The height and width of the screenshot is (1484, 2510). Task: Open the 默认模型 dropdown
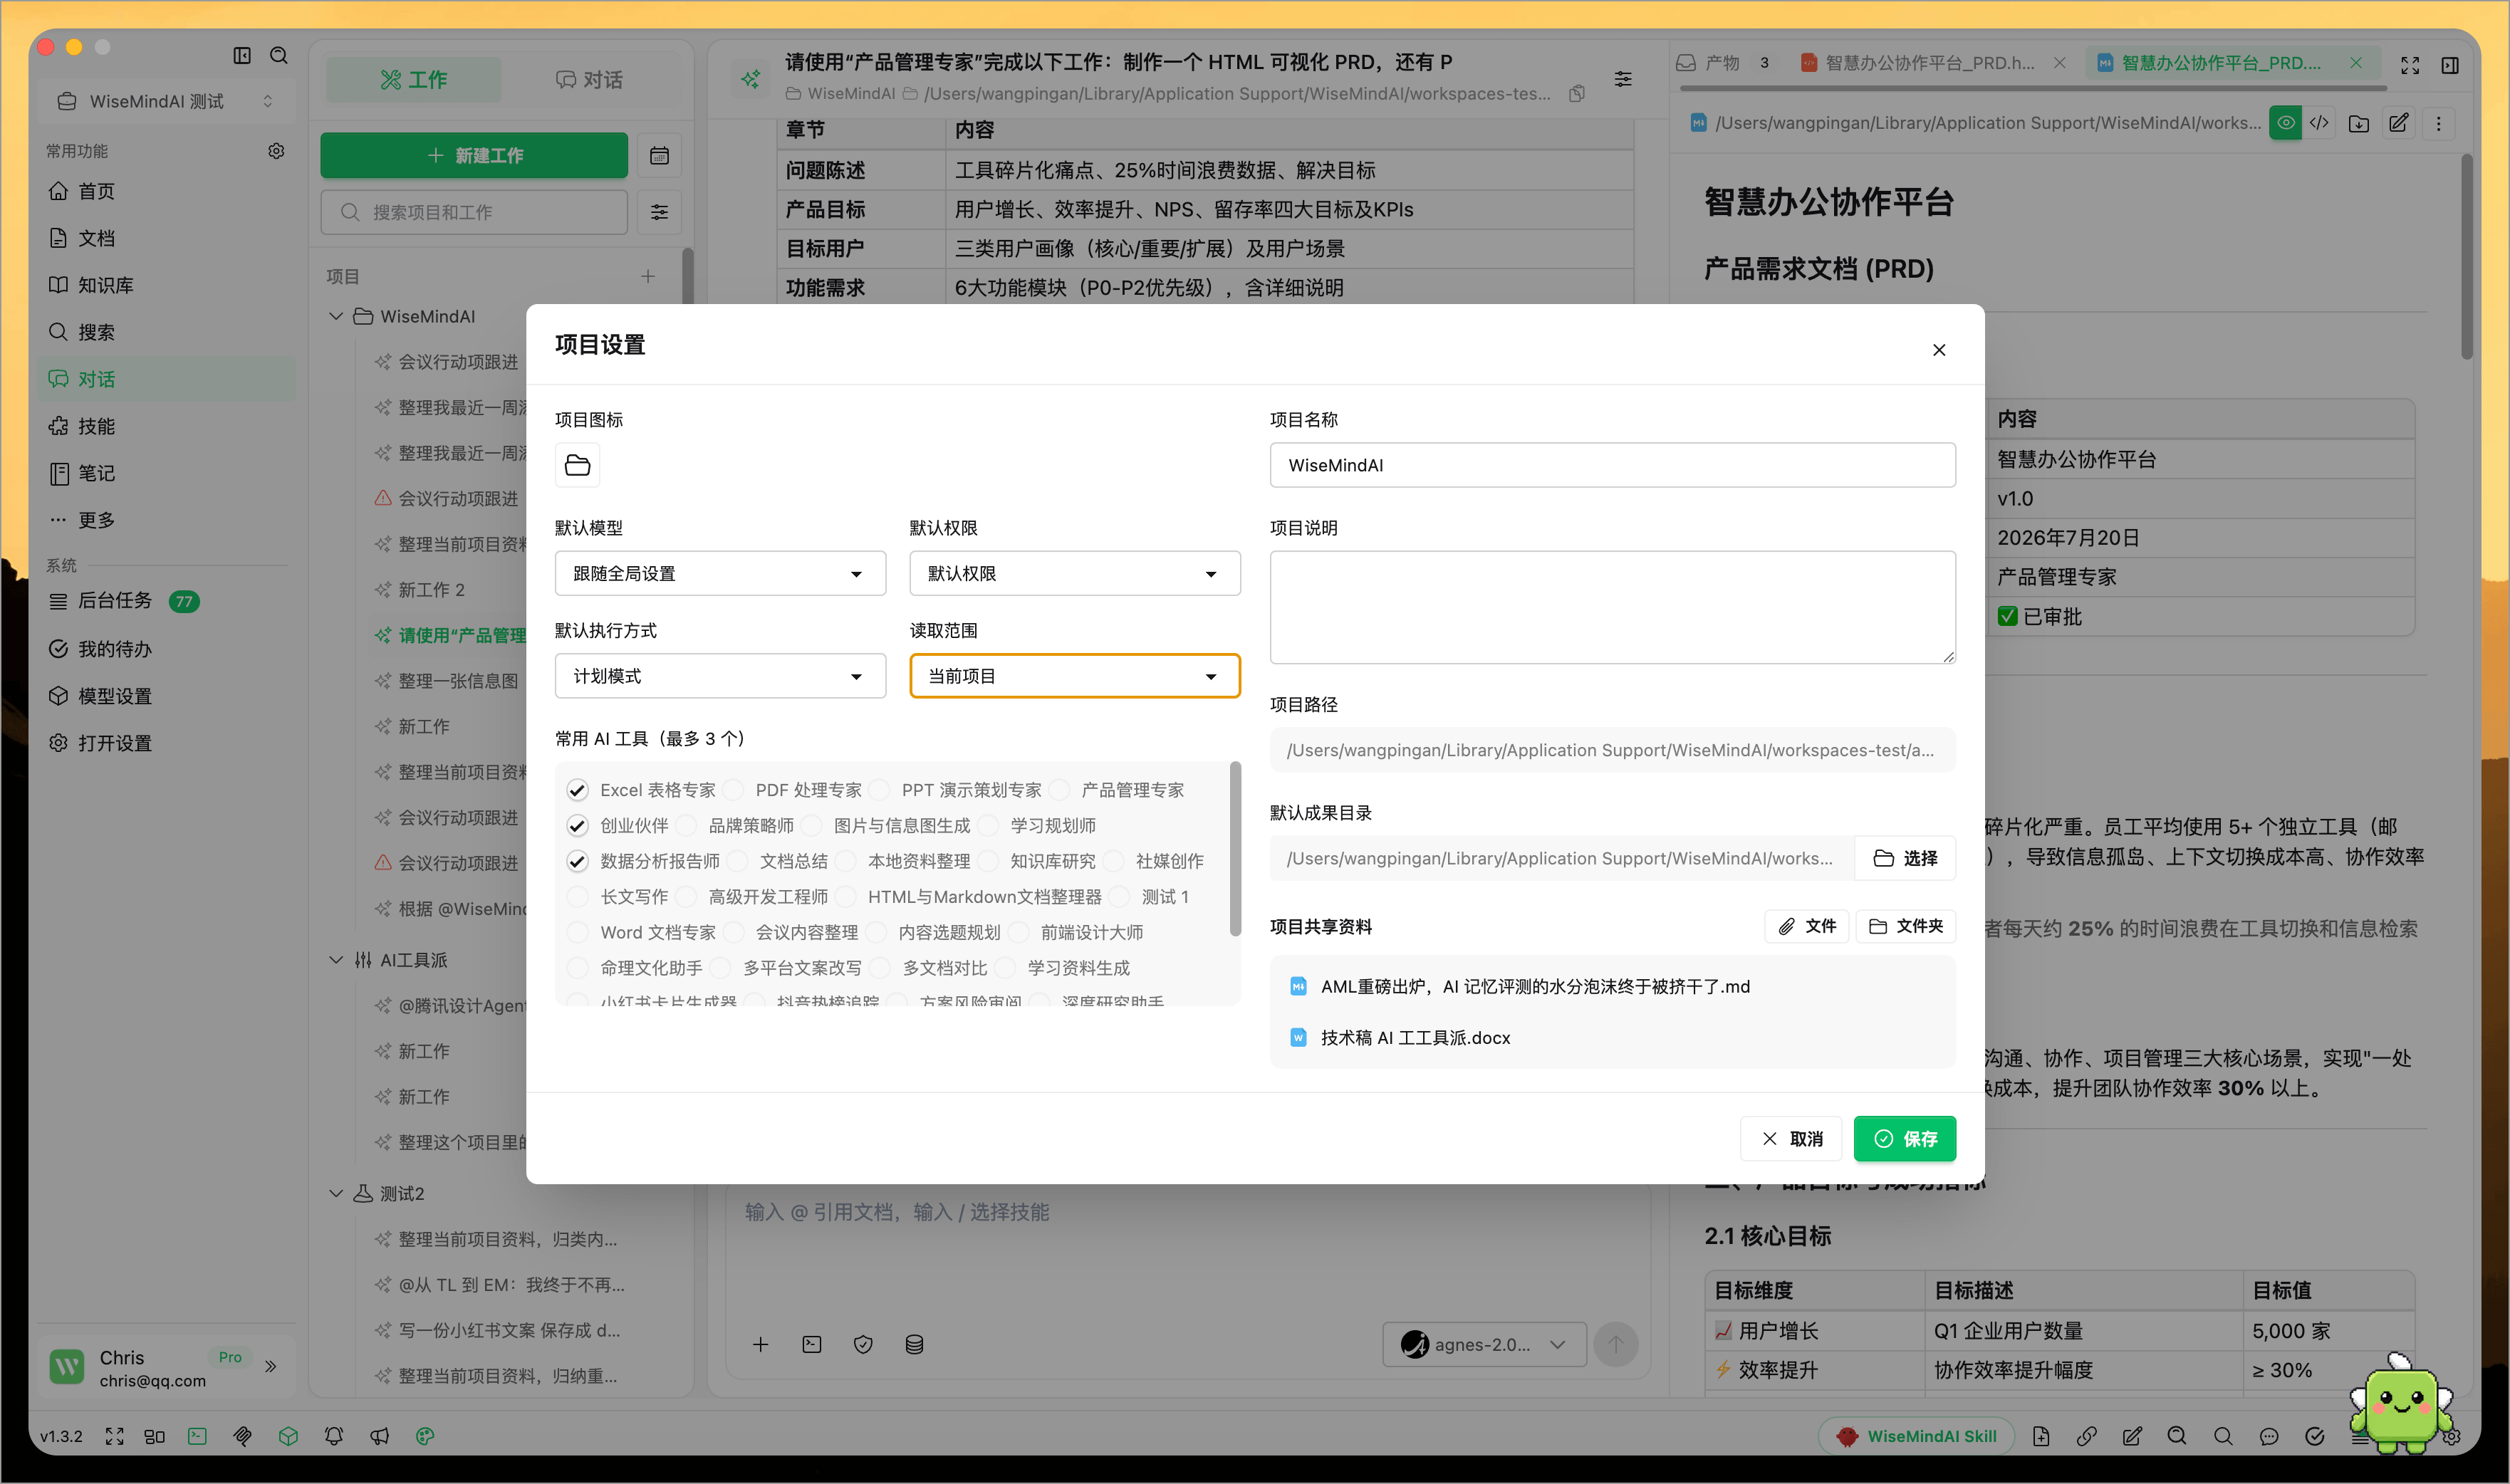720,574
